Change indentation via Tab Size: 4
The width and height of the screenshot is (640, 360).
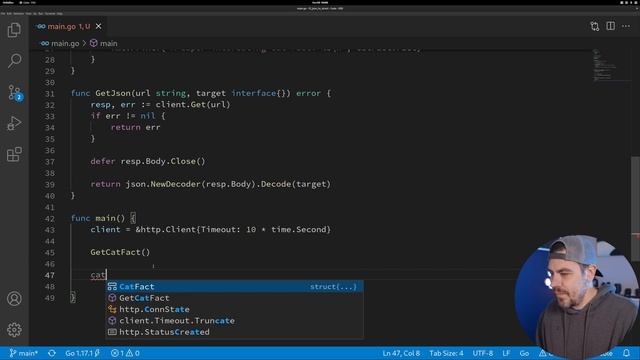[446, 353]
